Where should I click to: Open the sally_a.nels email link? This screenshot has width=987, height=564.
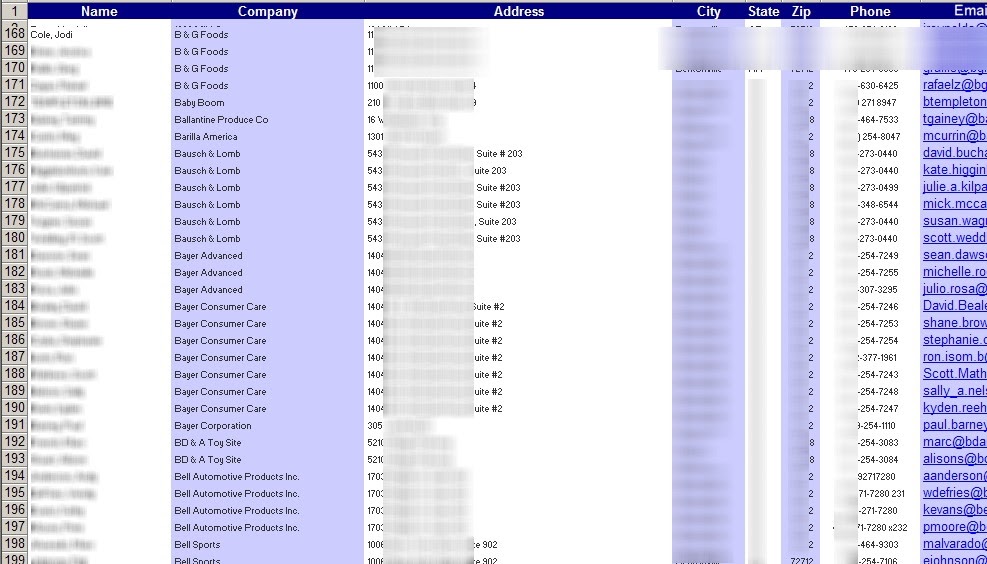(x=954, y=392)
